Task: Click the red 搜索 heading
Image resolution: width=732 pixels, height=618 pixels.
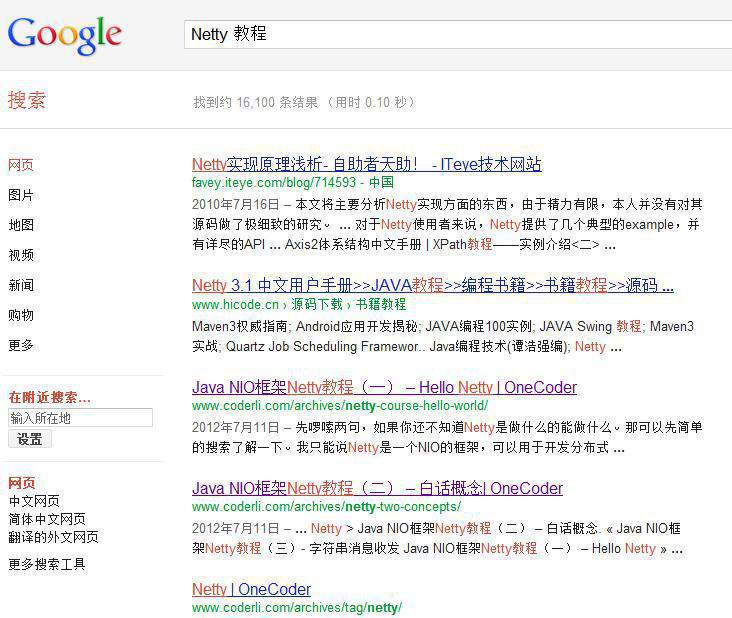Action: tap(27, 100)
